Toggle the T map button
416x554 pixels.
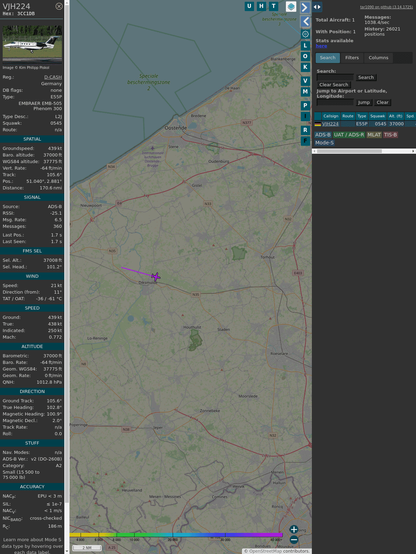273,6
